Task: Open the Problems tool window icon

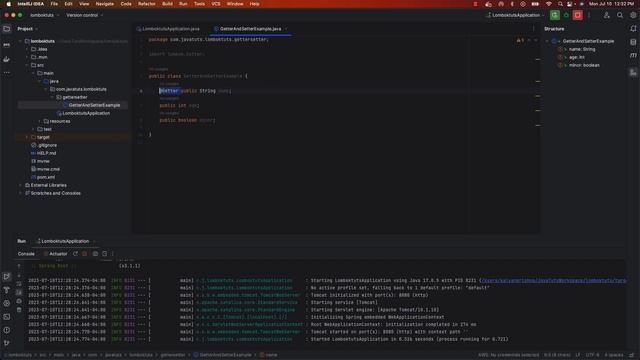Action: point(7,330)
